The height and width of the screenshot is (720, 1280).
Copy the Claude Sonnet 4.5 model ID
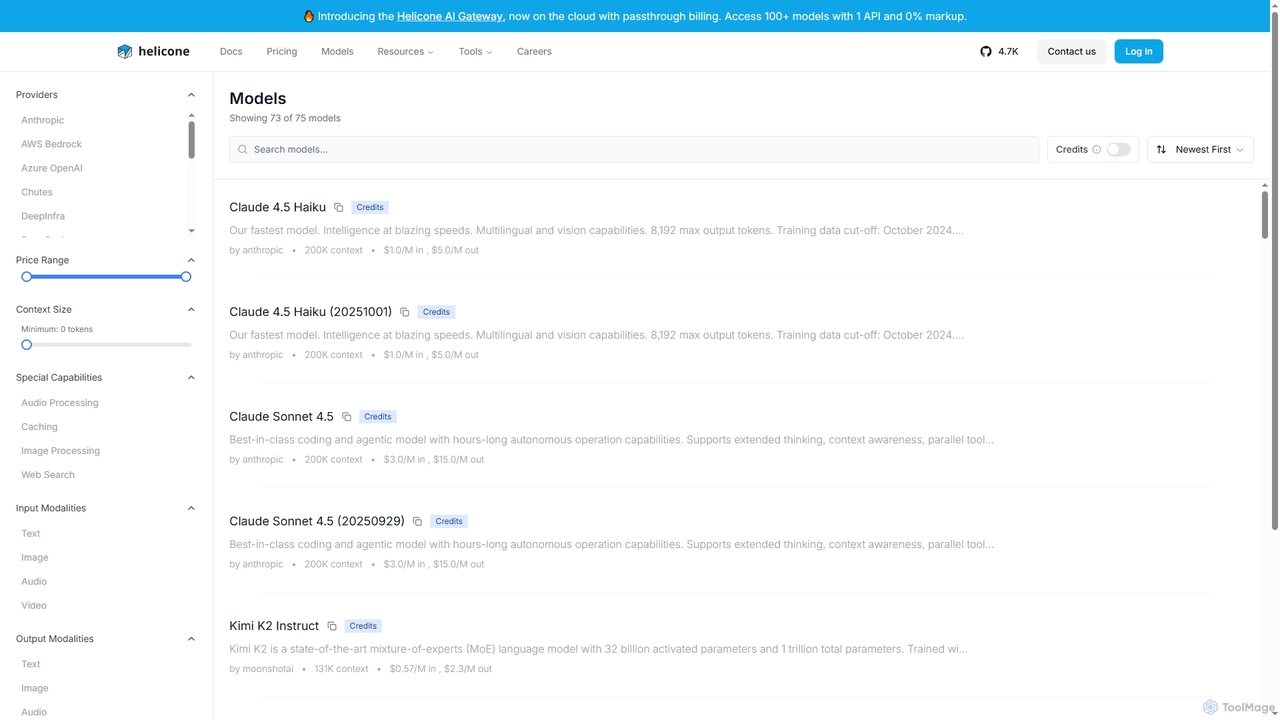(347, 416)
